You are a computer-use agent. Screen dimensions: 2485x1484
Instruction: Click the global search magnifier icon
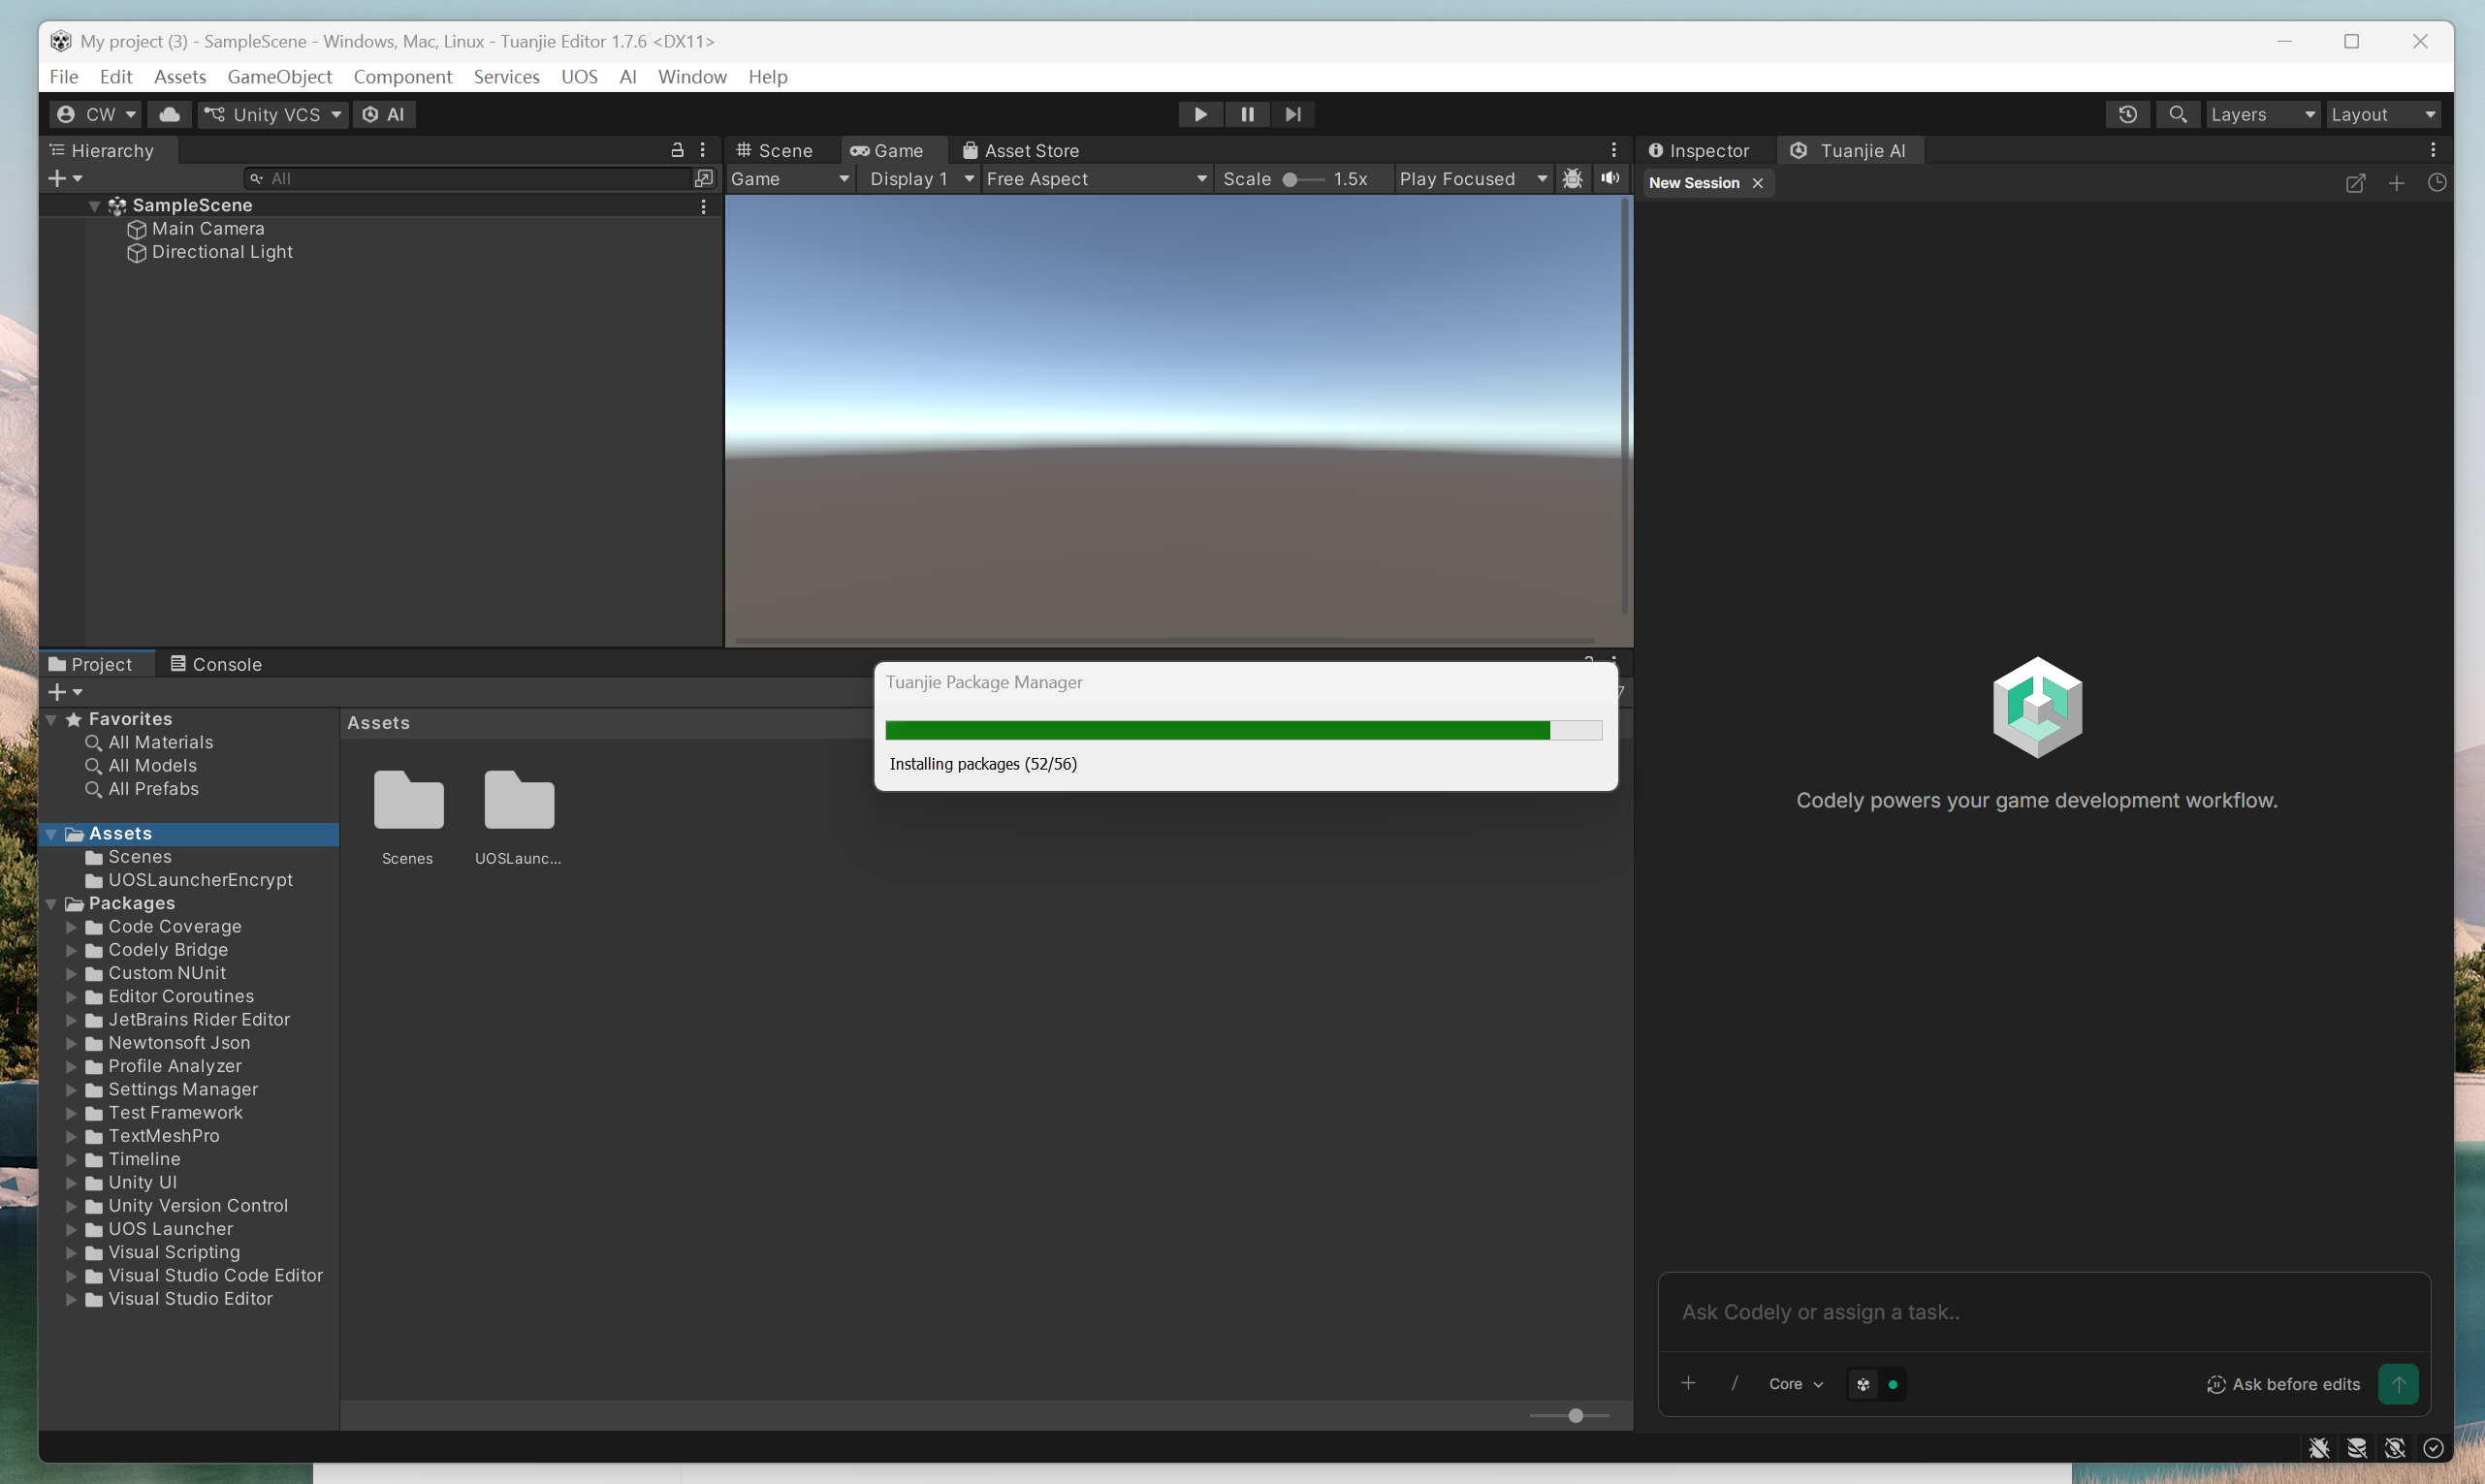click(x=2177, y=114)
